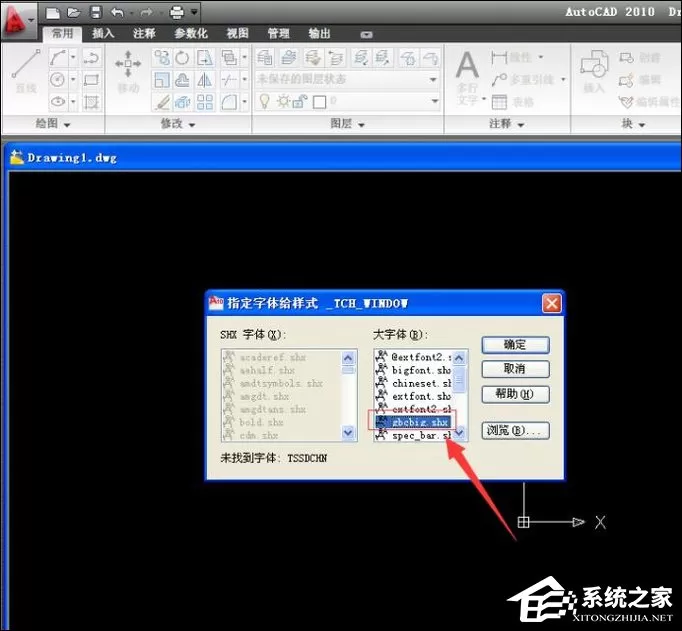Open the 未保存的图层状态 layer state dropdown
This screenshot has height=631, width=682.
(347, 79)
